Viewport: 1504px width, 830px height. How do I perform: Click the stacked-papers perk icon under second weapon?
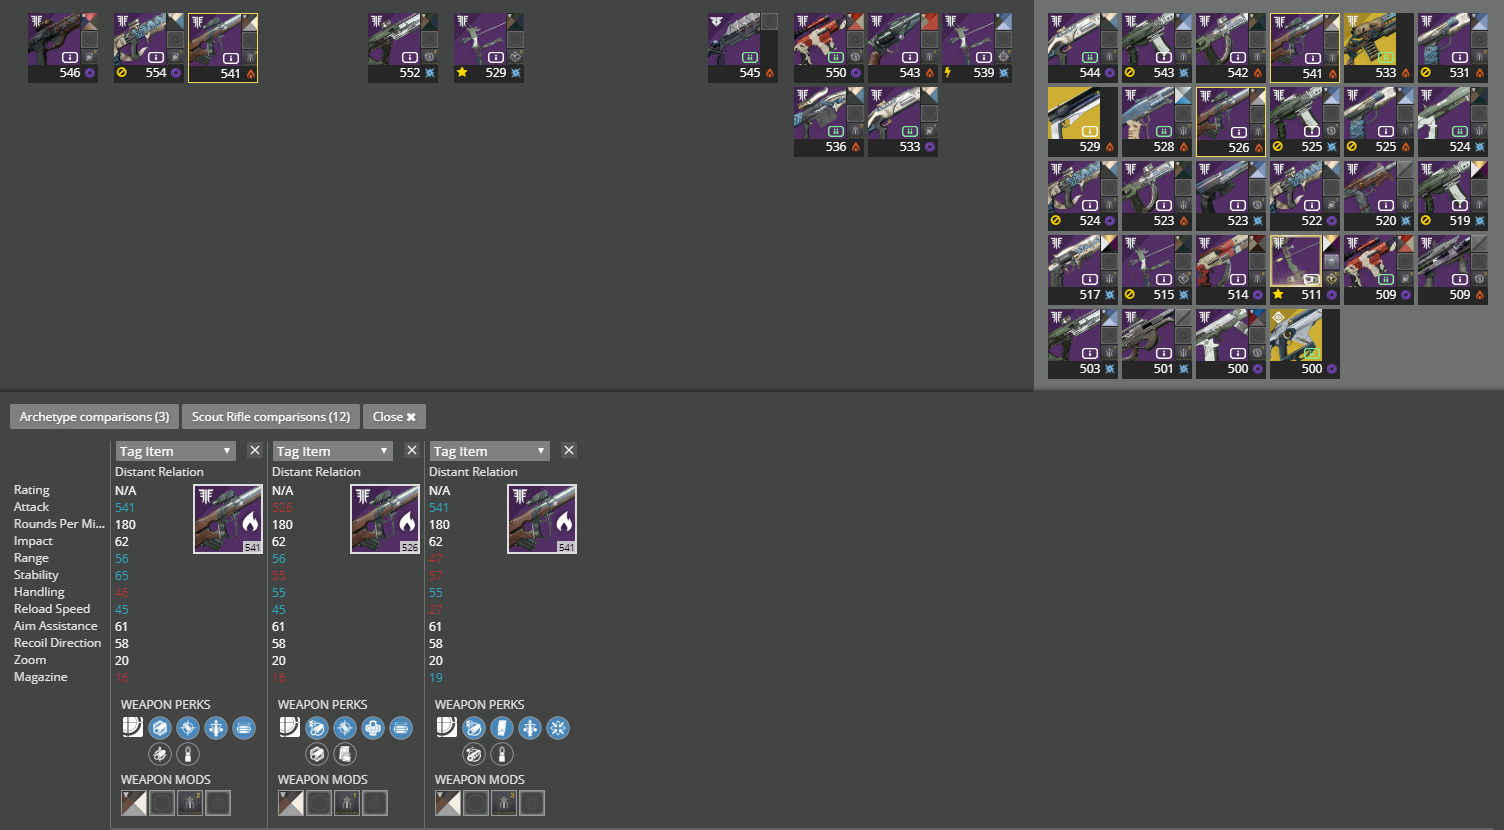(345, 754)
